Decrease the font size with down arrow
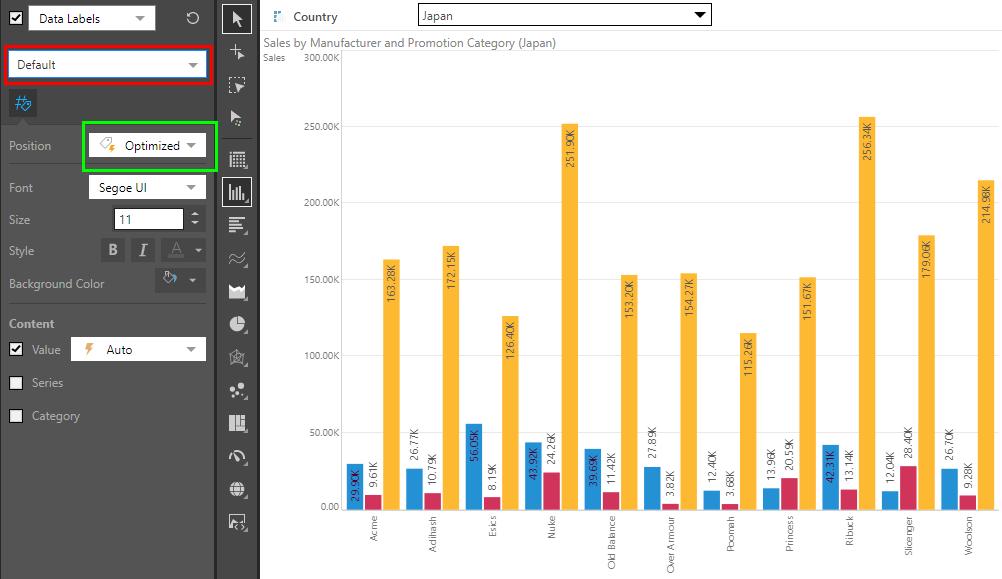 coord(195,224)
